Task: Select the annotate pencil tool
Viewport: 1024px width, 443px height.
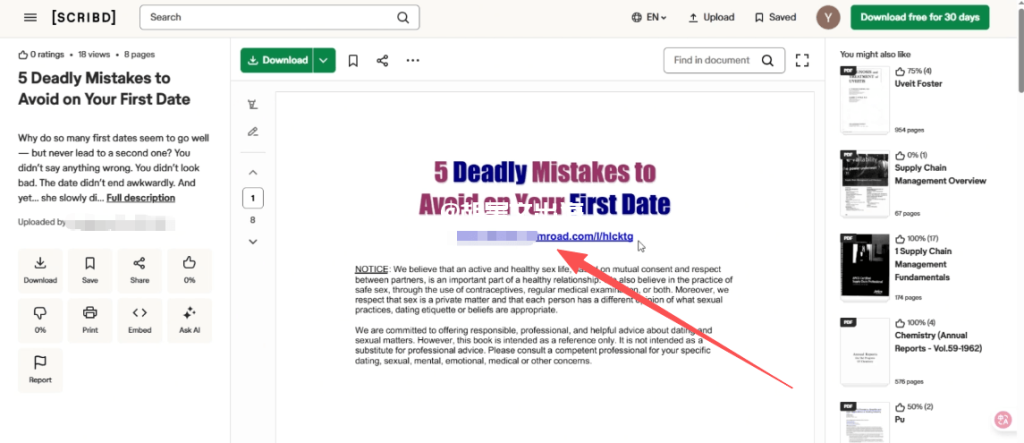Action: pyautogui.click(x=253, y=131)
